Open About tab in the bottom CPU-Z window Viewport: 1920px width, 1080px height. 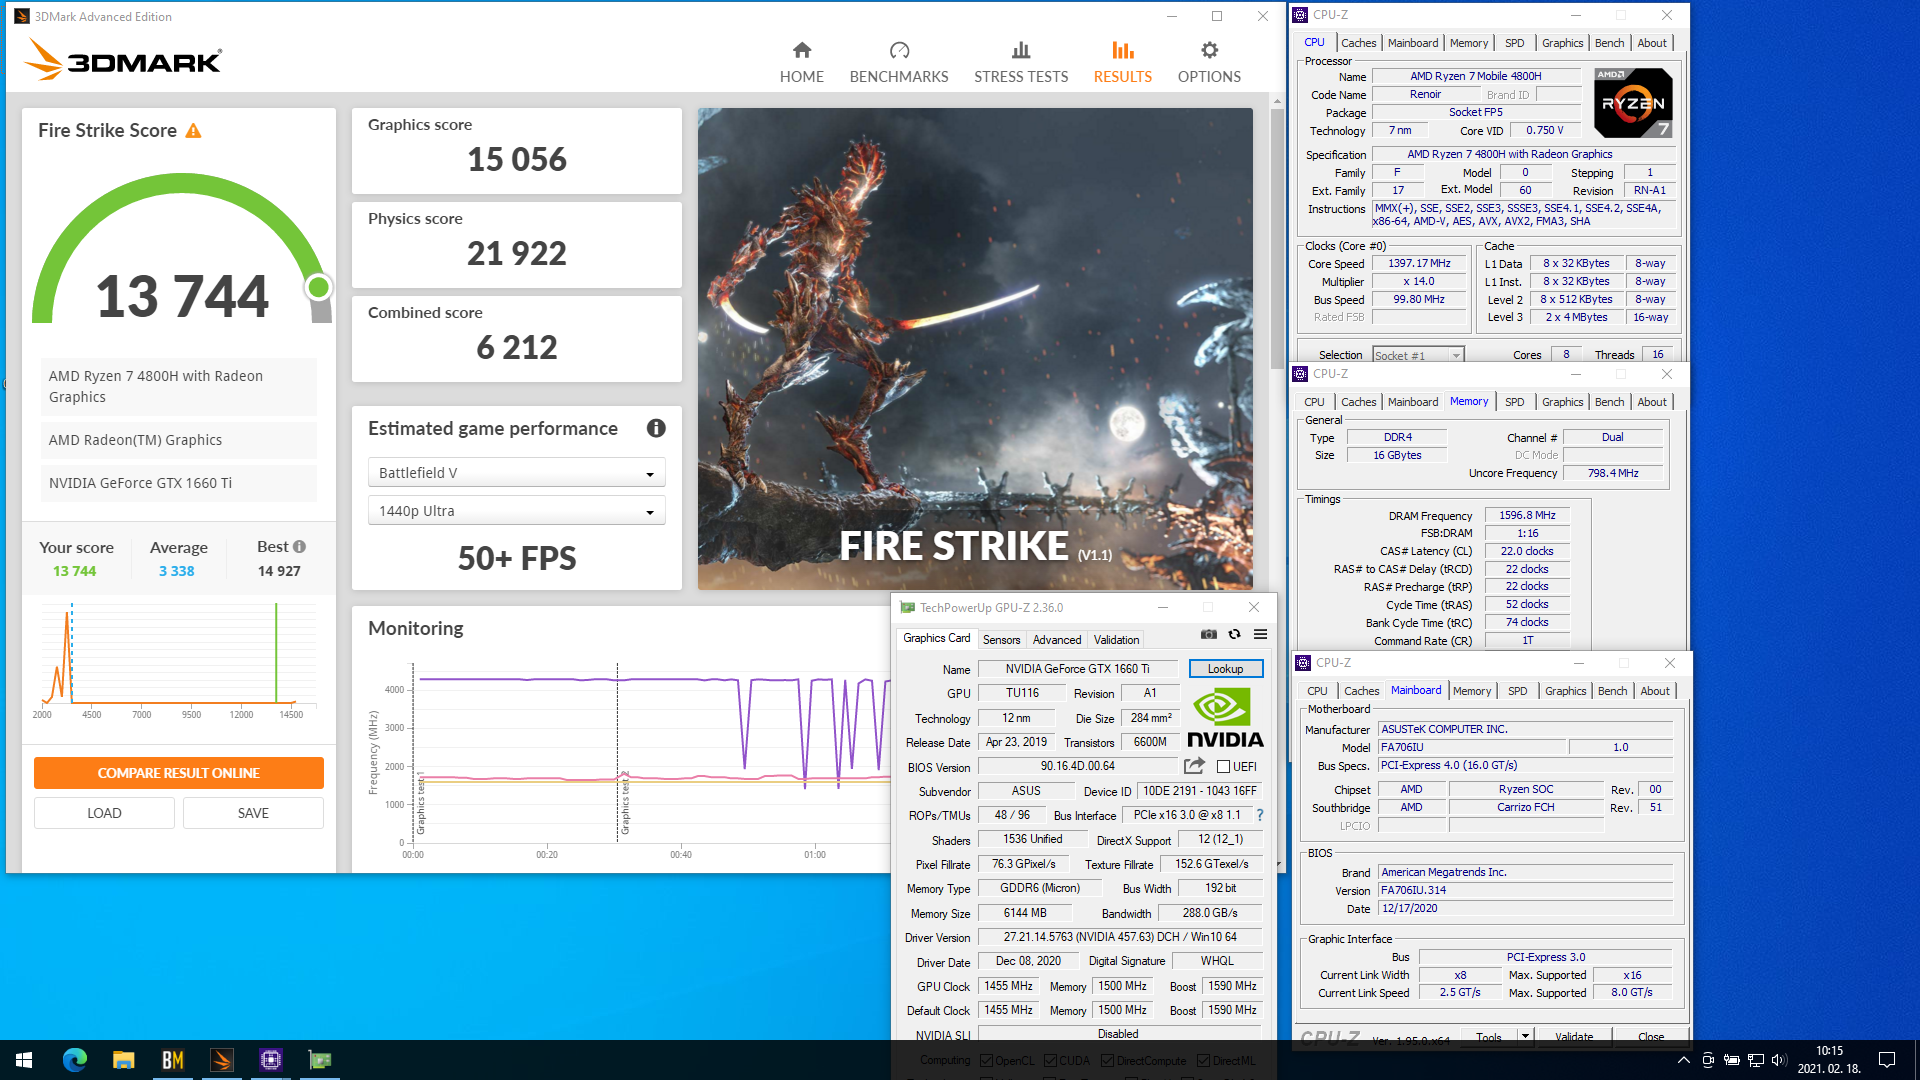pos(1655,691)
